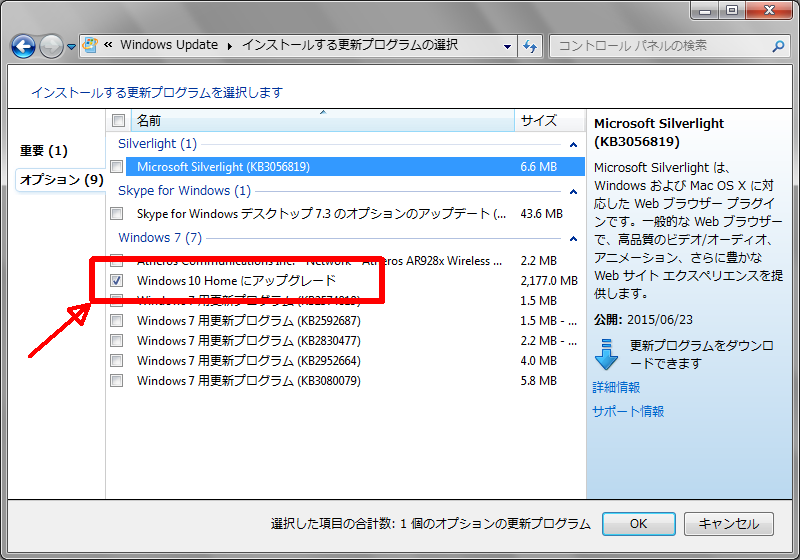Click the refresh button next to the address bar

(530, 46)
